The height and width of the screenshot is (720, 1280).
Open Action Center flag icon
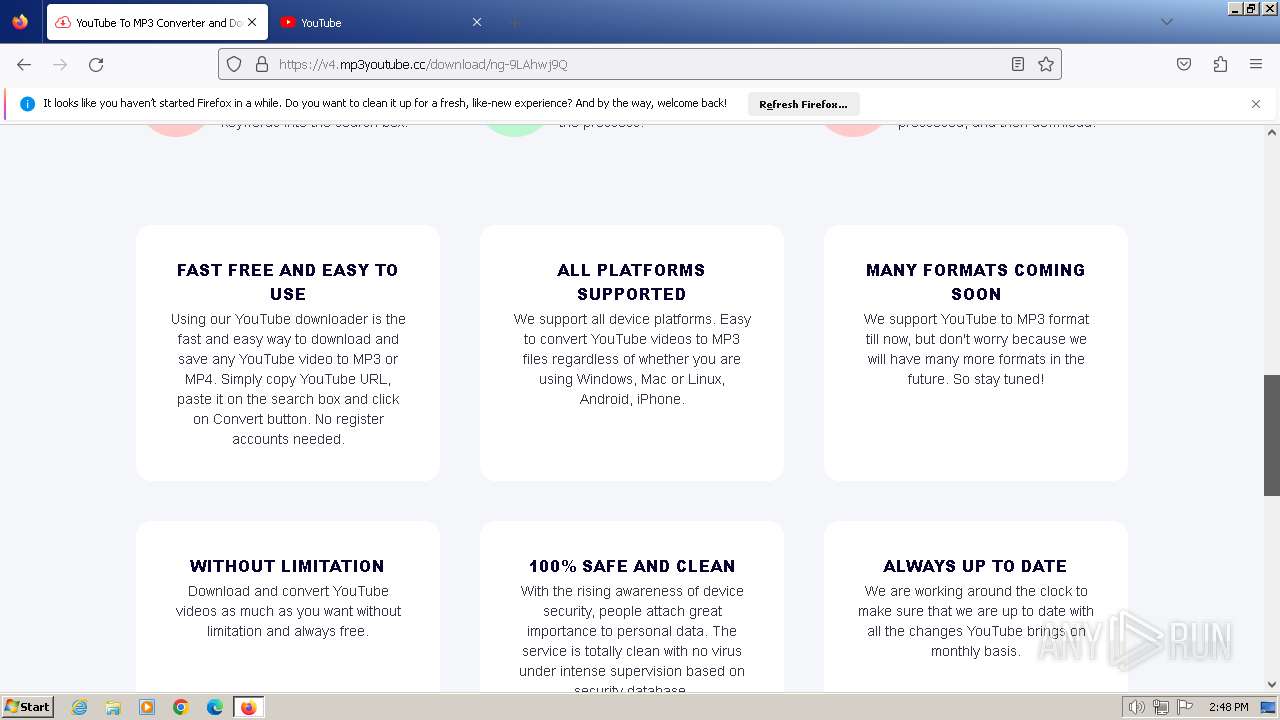pos(1185,707)
